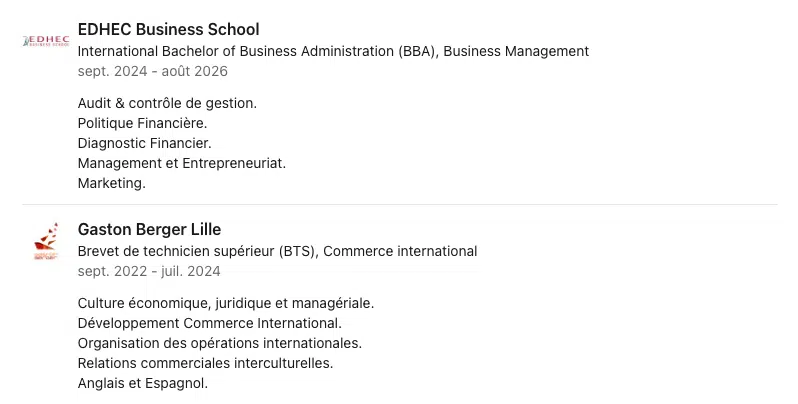Select the sept. 2022 - juil. 2024 dates

(149, 271)
